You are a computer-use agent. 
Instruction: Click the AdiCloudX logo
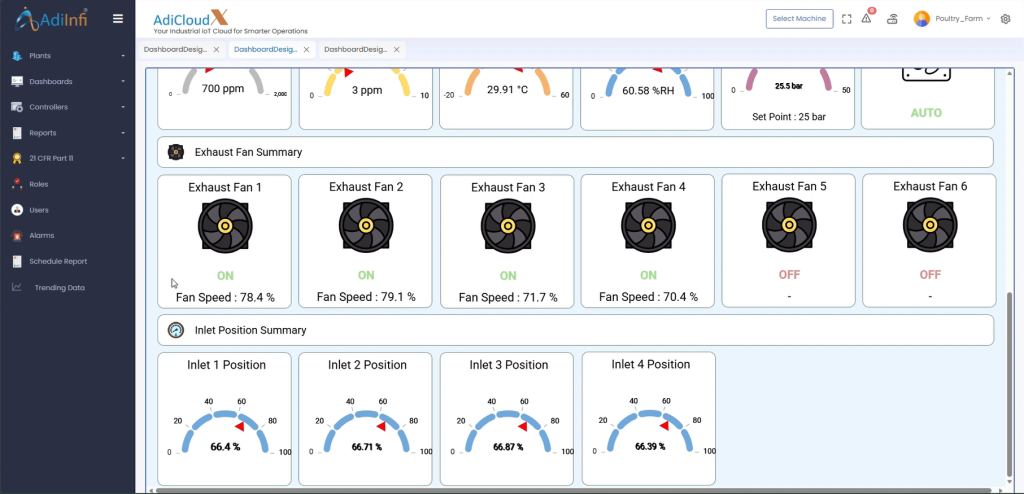coord(231,22)
